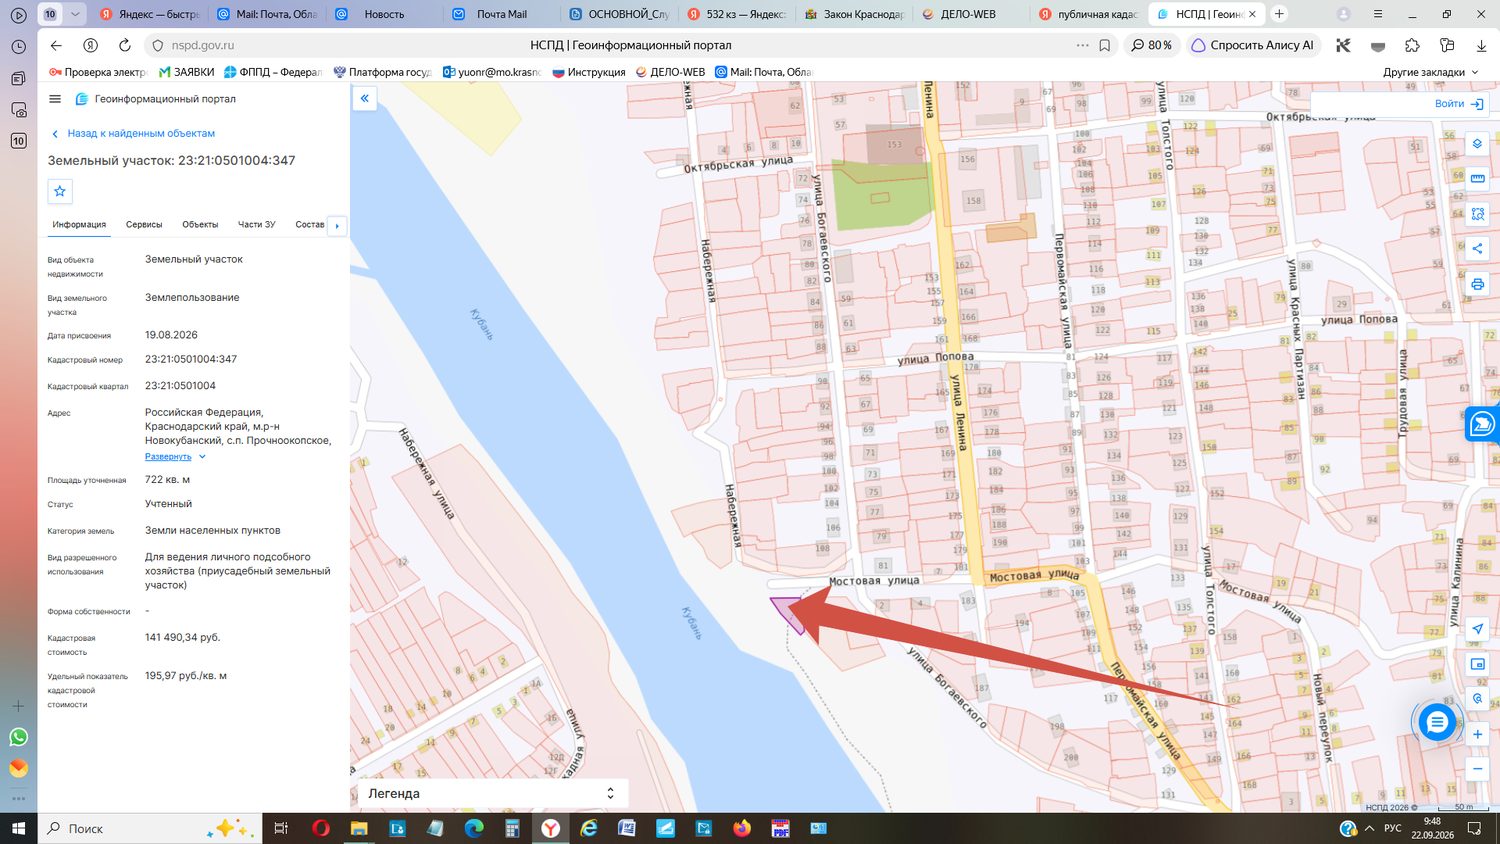Select the ruler measurement tool

[1477, 179]
